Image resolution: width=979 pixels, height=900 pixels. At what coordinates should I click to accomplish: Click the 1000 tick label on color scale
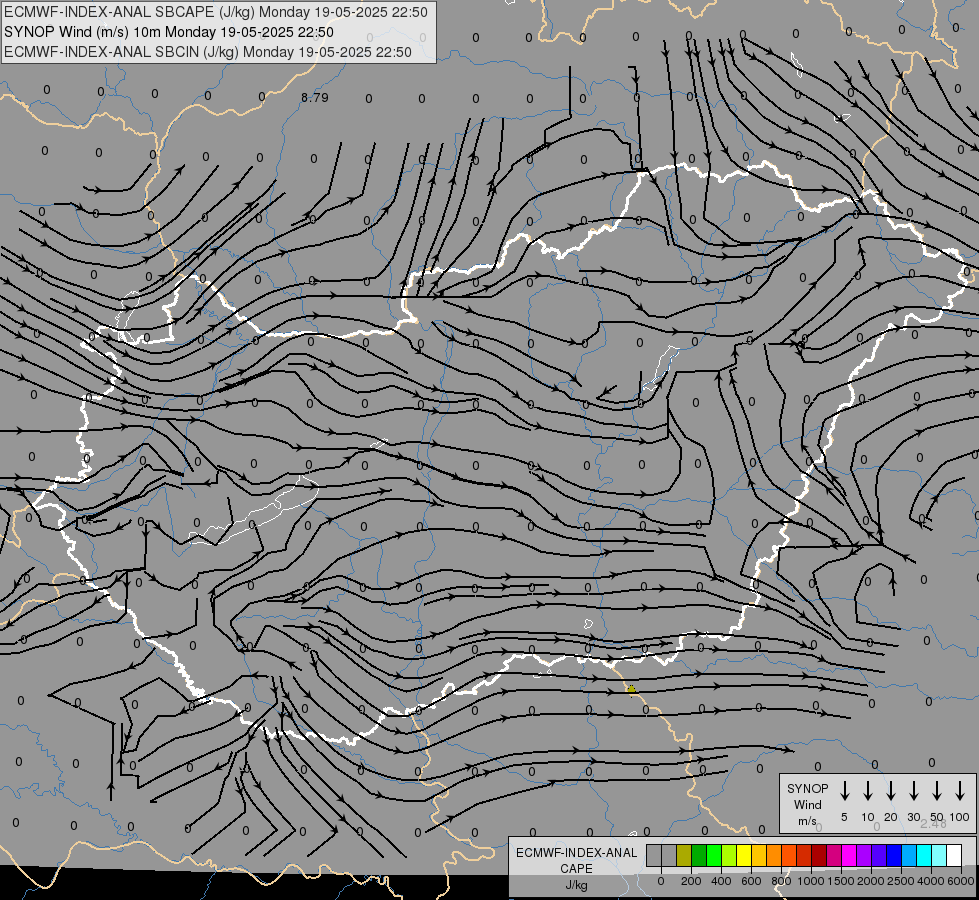coord(811,881)
